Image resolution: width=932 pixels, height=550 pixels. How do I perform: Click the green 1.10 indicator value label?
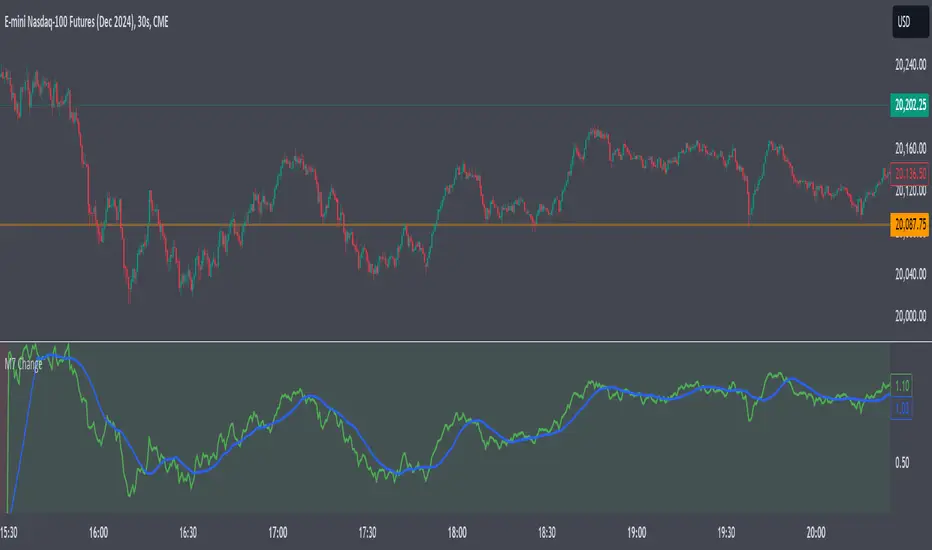(x=901, y=385)
